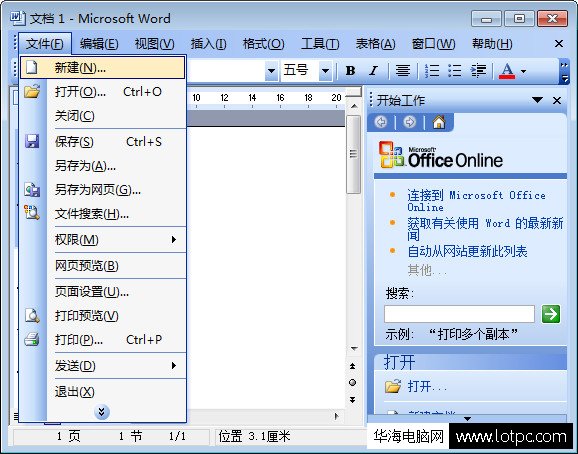Click horizontal scrollbar right arrow
This screenshot has width=578, height=454.
click(x=336, y=416)
